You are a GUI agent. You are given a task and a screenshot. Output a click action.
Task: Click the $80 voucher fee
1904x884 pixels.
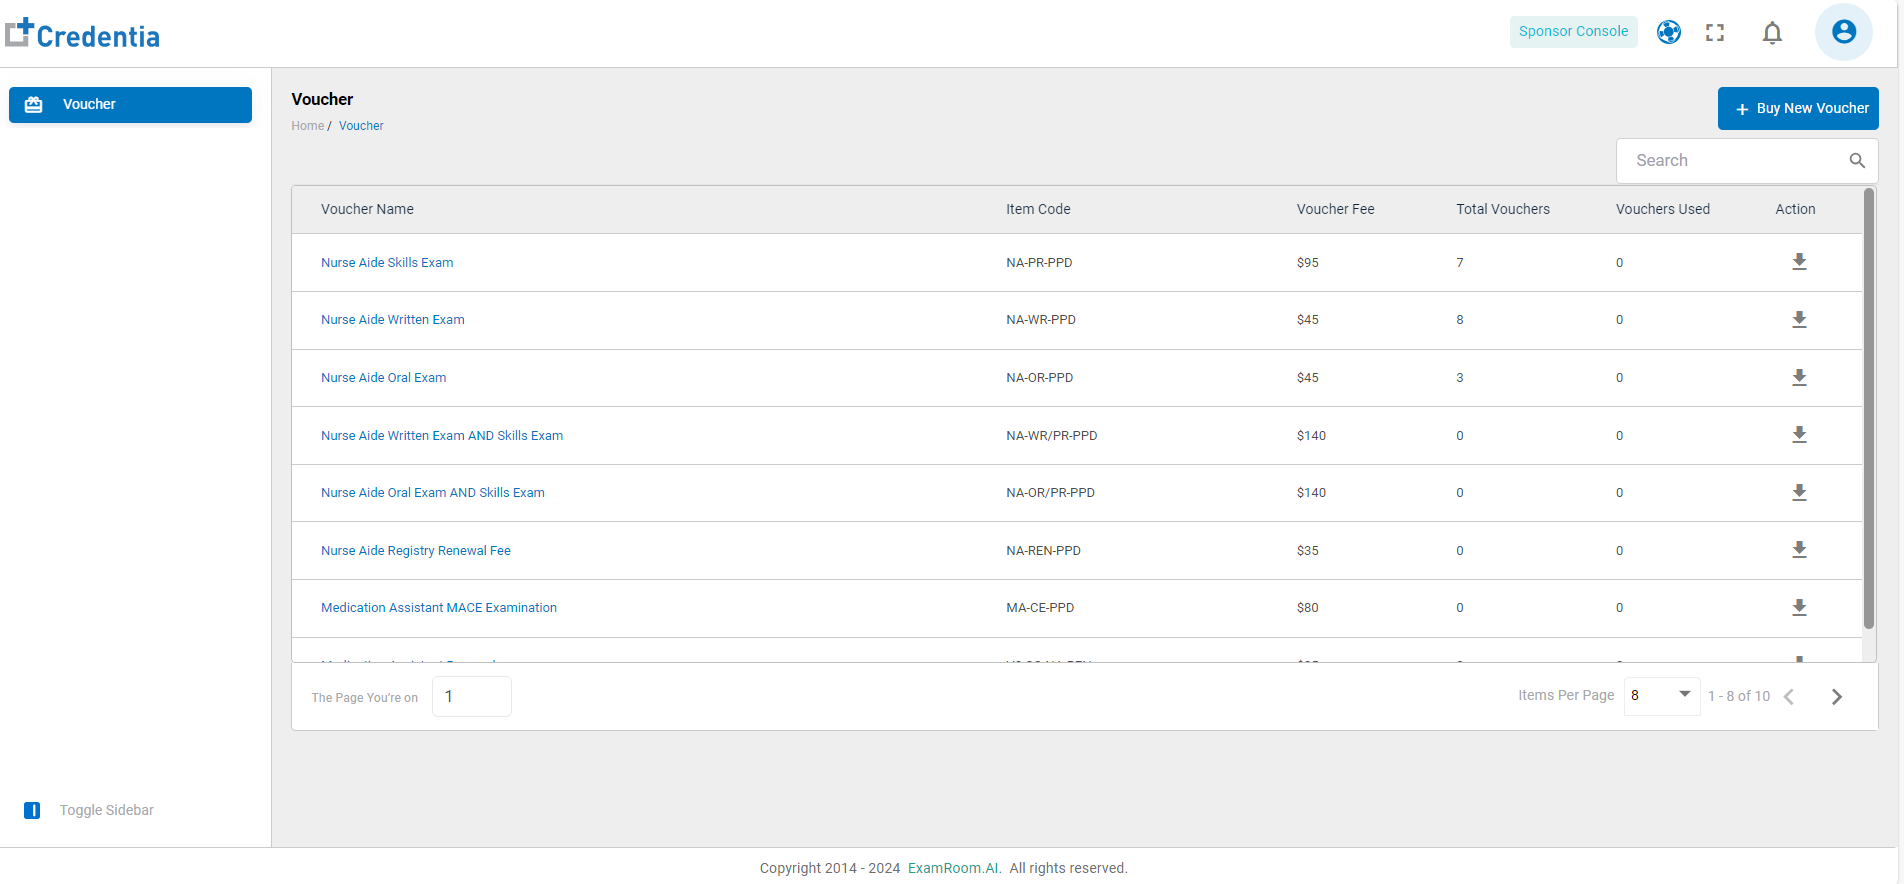tap(1308, 608)
